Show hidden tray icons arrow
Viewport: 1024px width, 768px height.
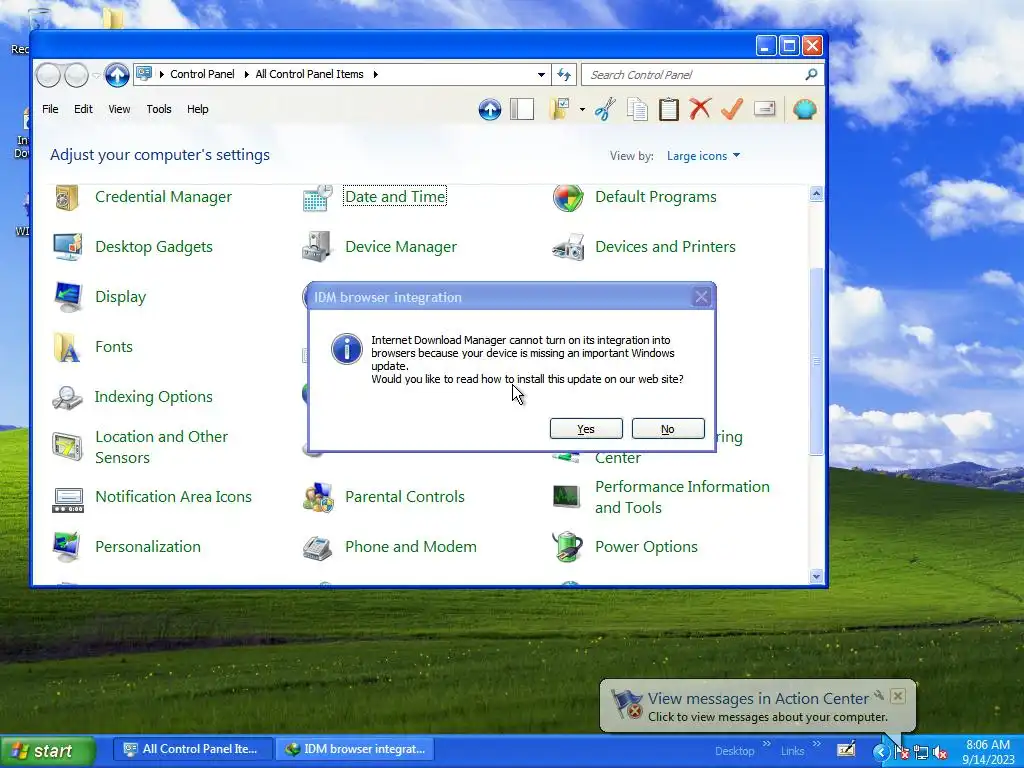pos(881,752)
